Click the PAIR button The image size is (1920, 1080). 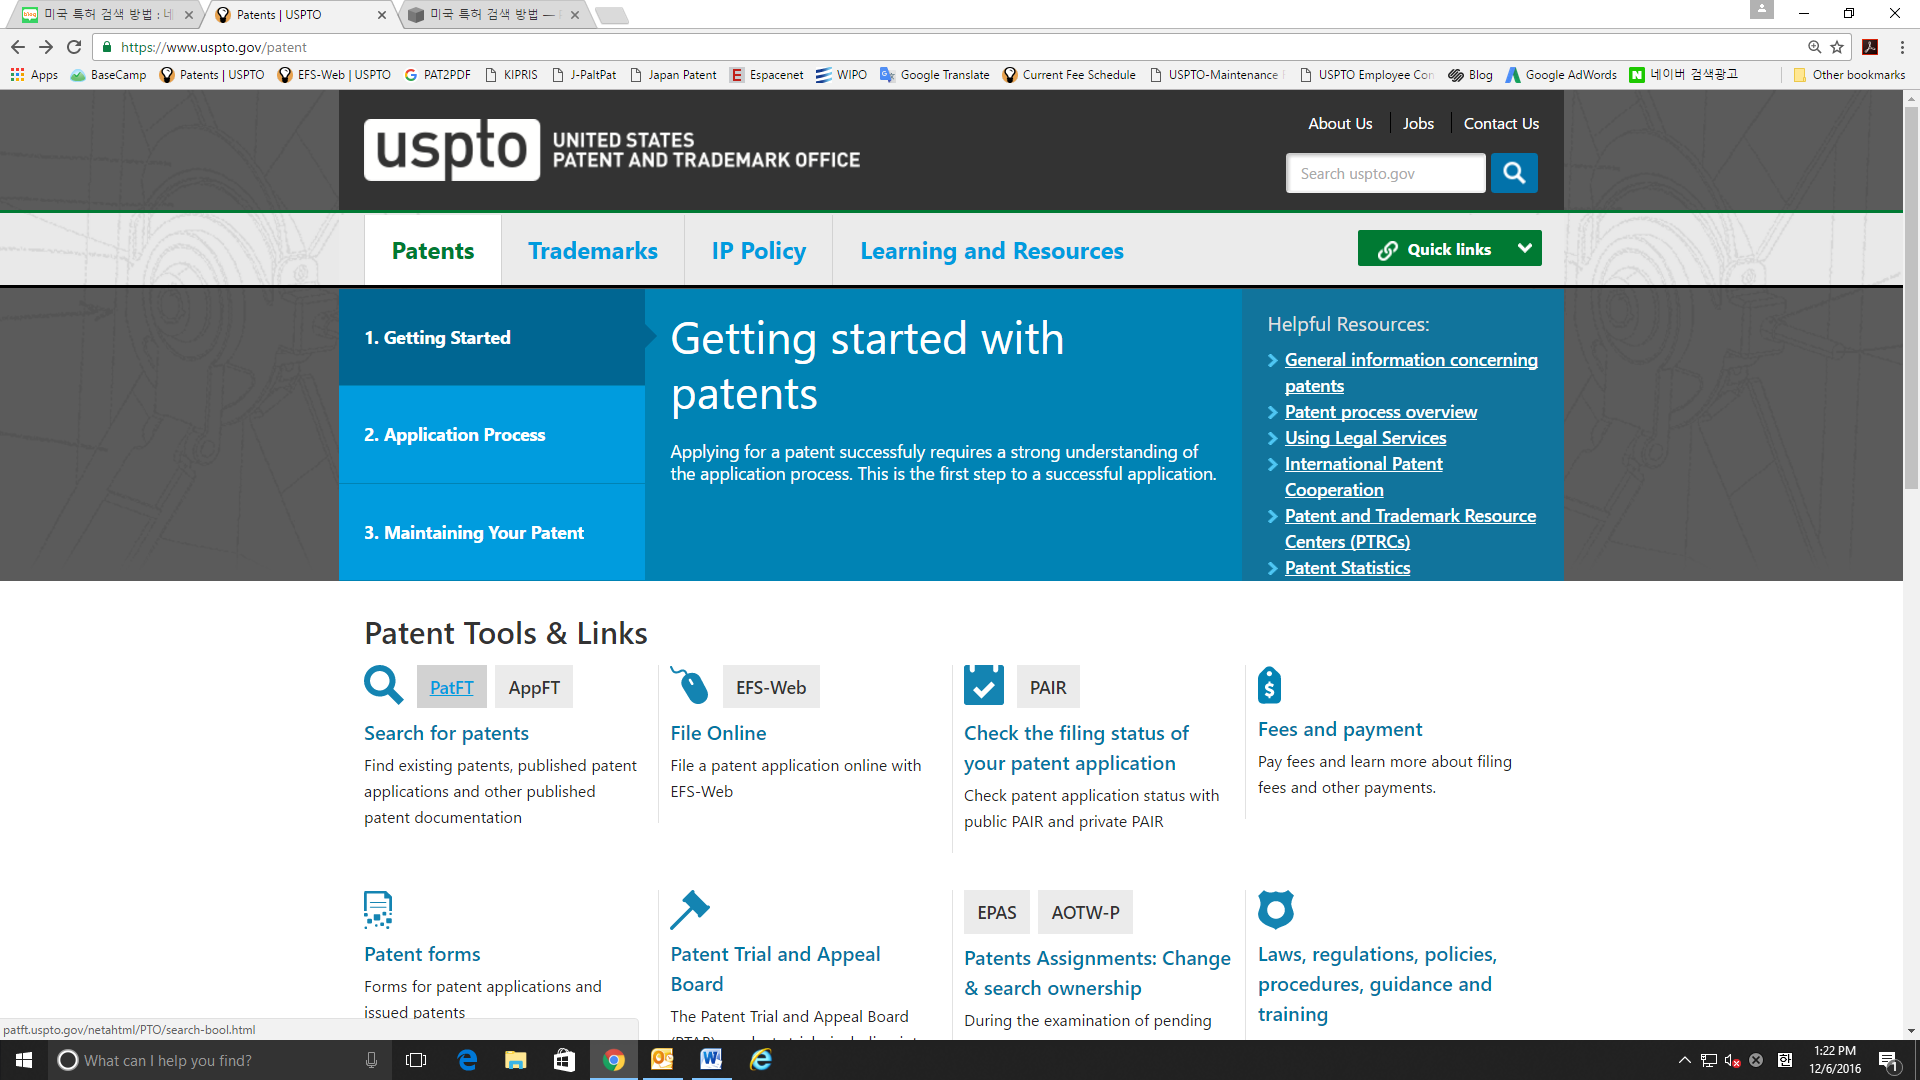[x=1048, y=687]
